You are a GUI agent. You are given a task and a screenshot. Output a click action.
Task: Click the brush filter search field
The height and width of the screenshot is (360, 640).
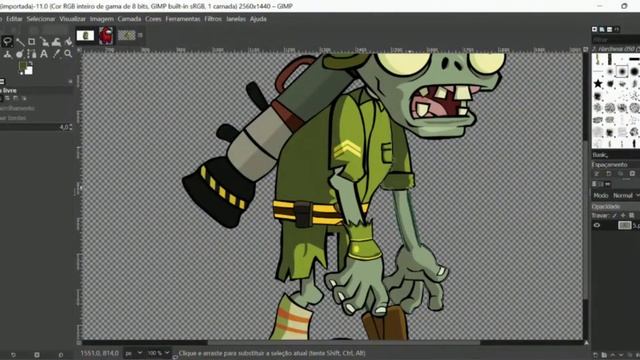(616, 40)
